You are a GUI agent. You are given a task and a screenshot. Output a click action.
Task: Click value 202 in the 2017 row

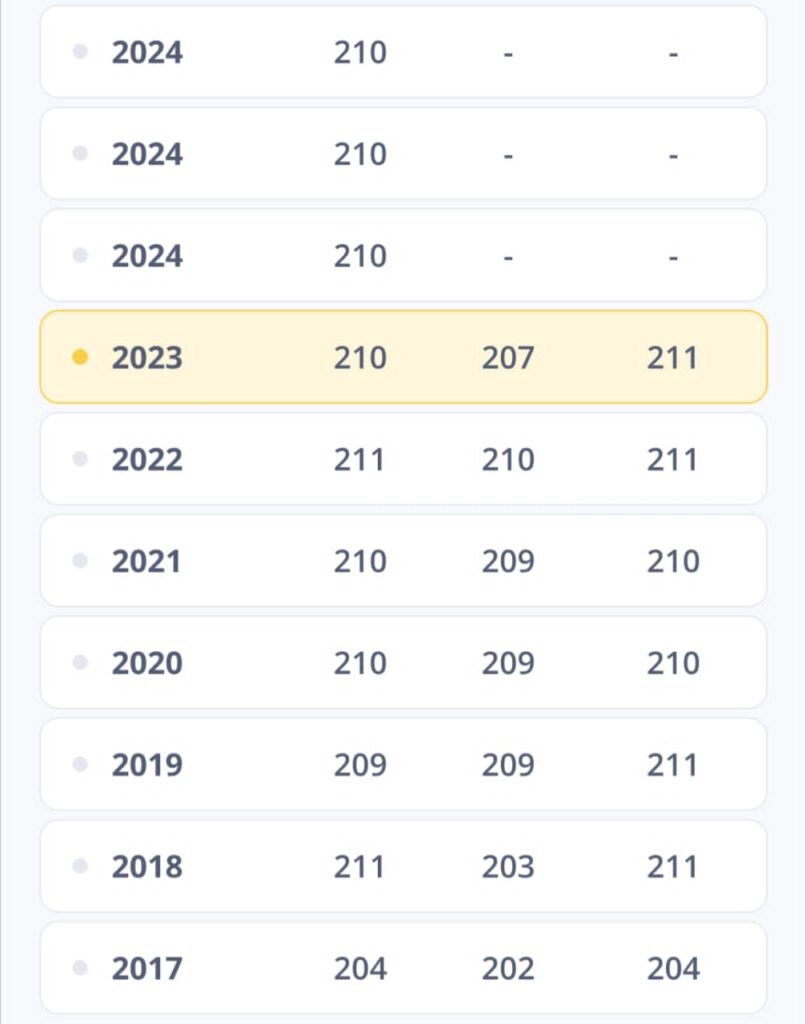pos(508,968)
